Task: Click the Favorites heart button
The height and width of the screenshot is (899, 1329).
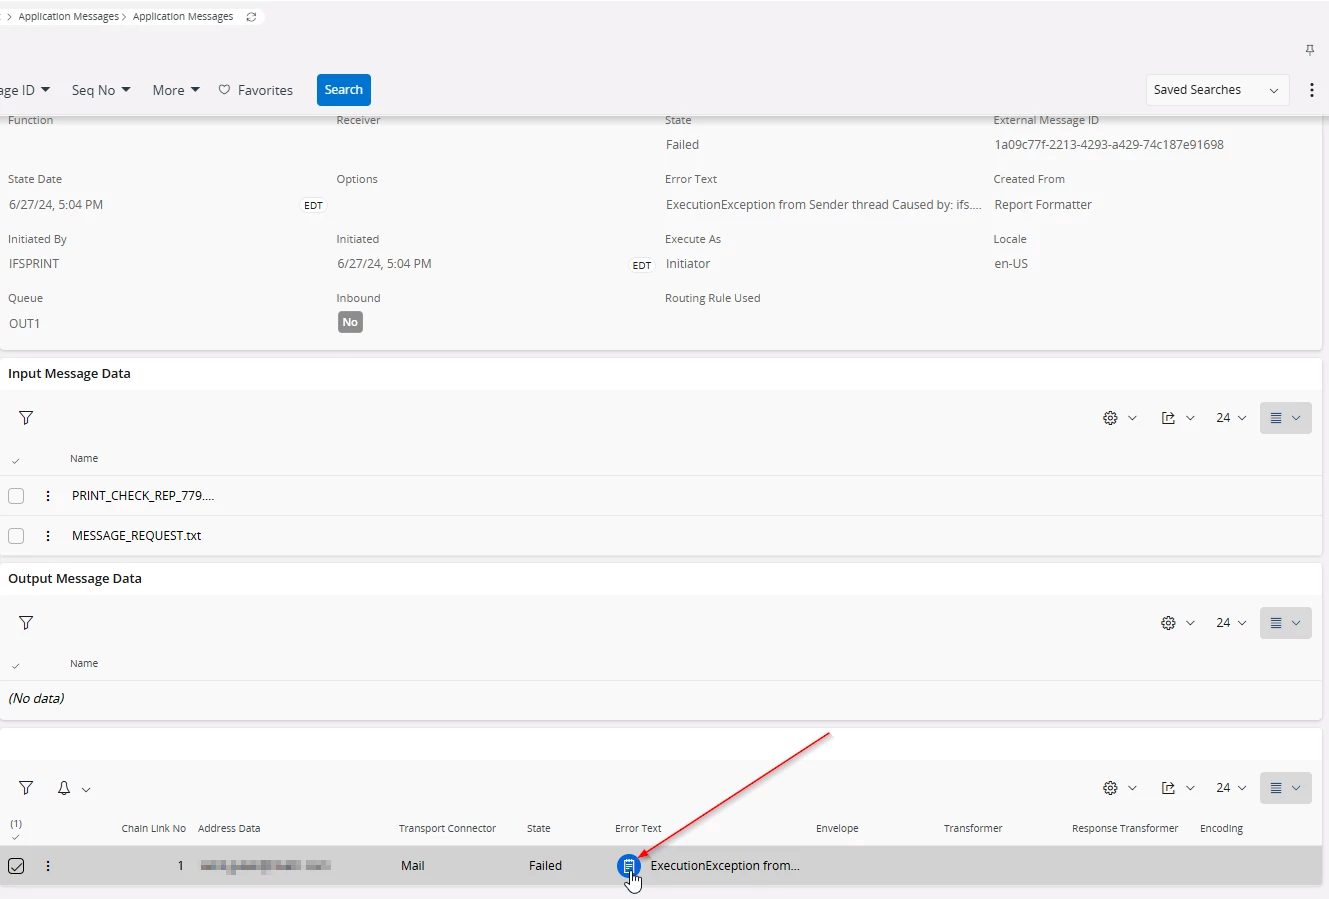Action: click(x=255, y=90)
